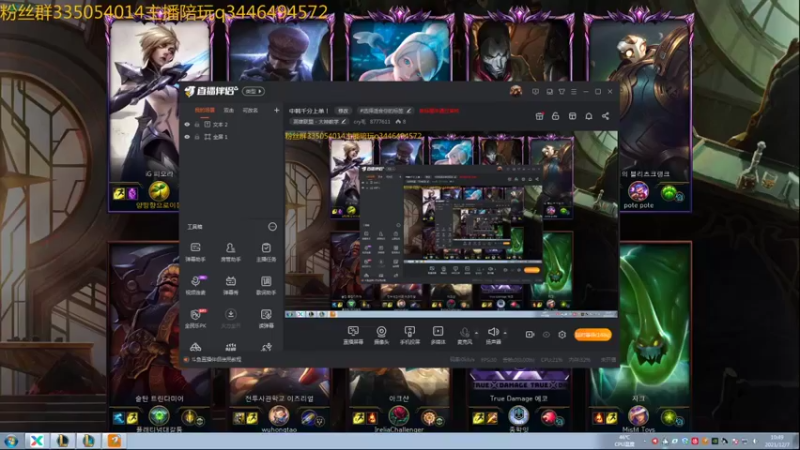
Task: Open the 主播任务 tool
Action: tap(266, 252)
